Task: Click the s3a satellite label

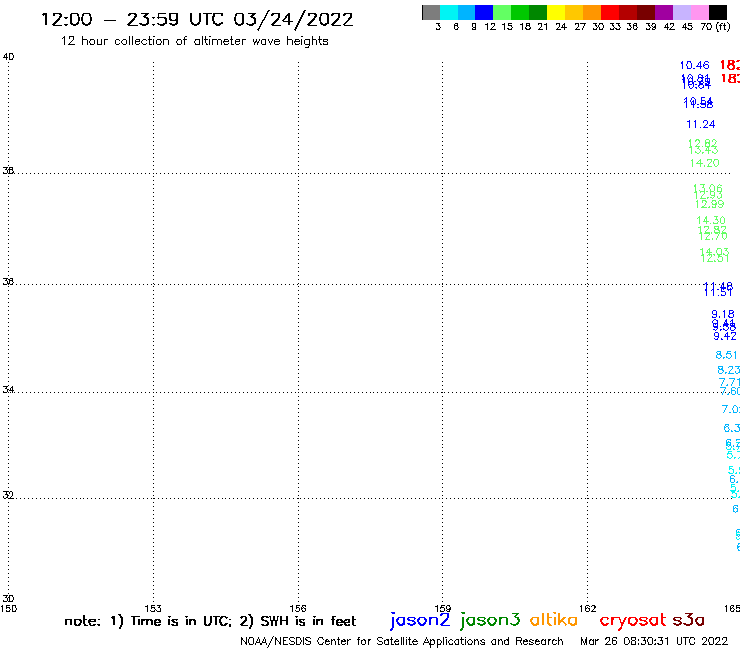Action: 689,620
